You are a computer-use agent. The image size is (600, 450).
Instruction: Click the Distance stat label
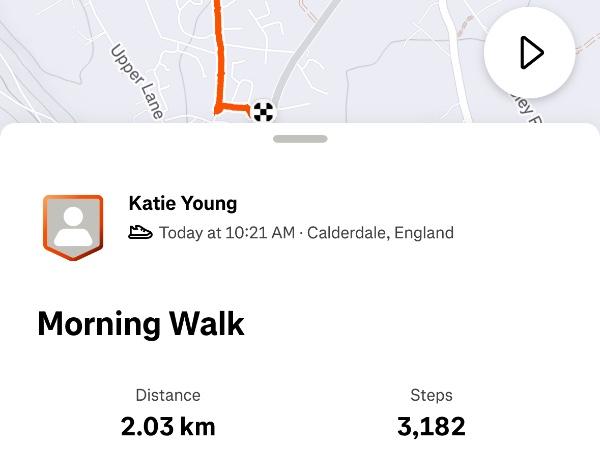[x=168, y=395]
